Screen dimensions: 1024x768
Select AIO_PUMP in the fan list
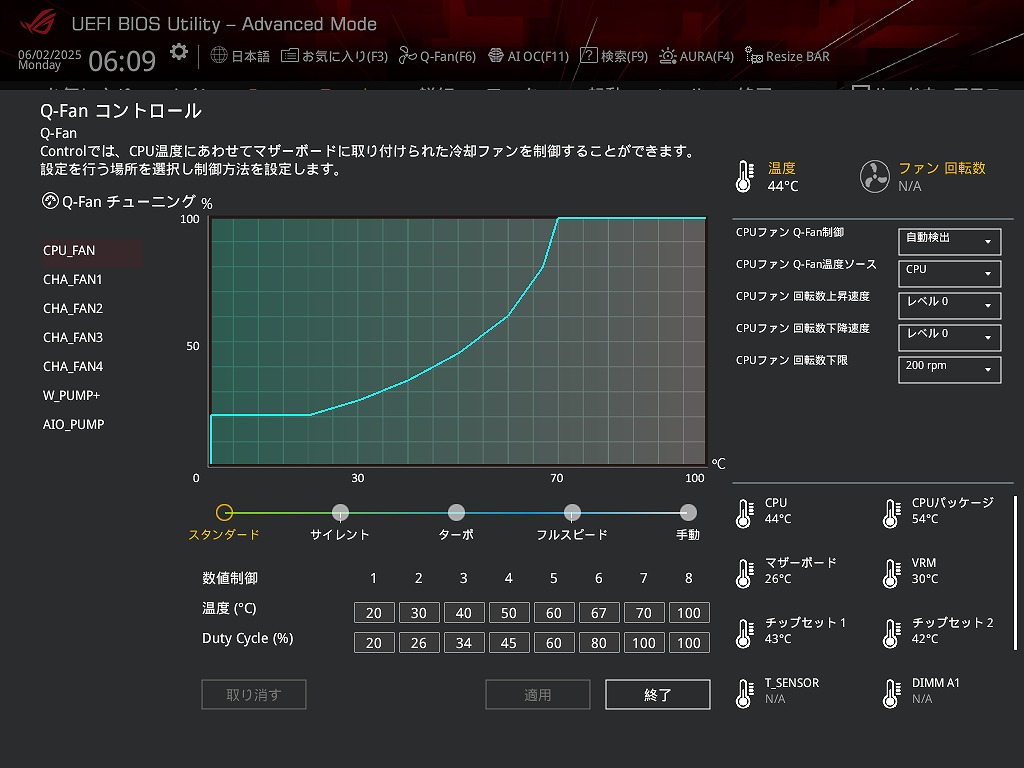[73, 424]
